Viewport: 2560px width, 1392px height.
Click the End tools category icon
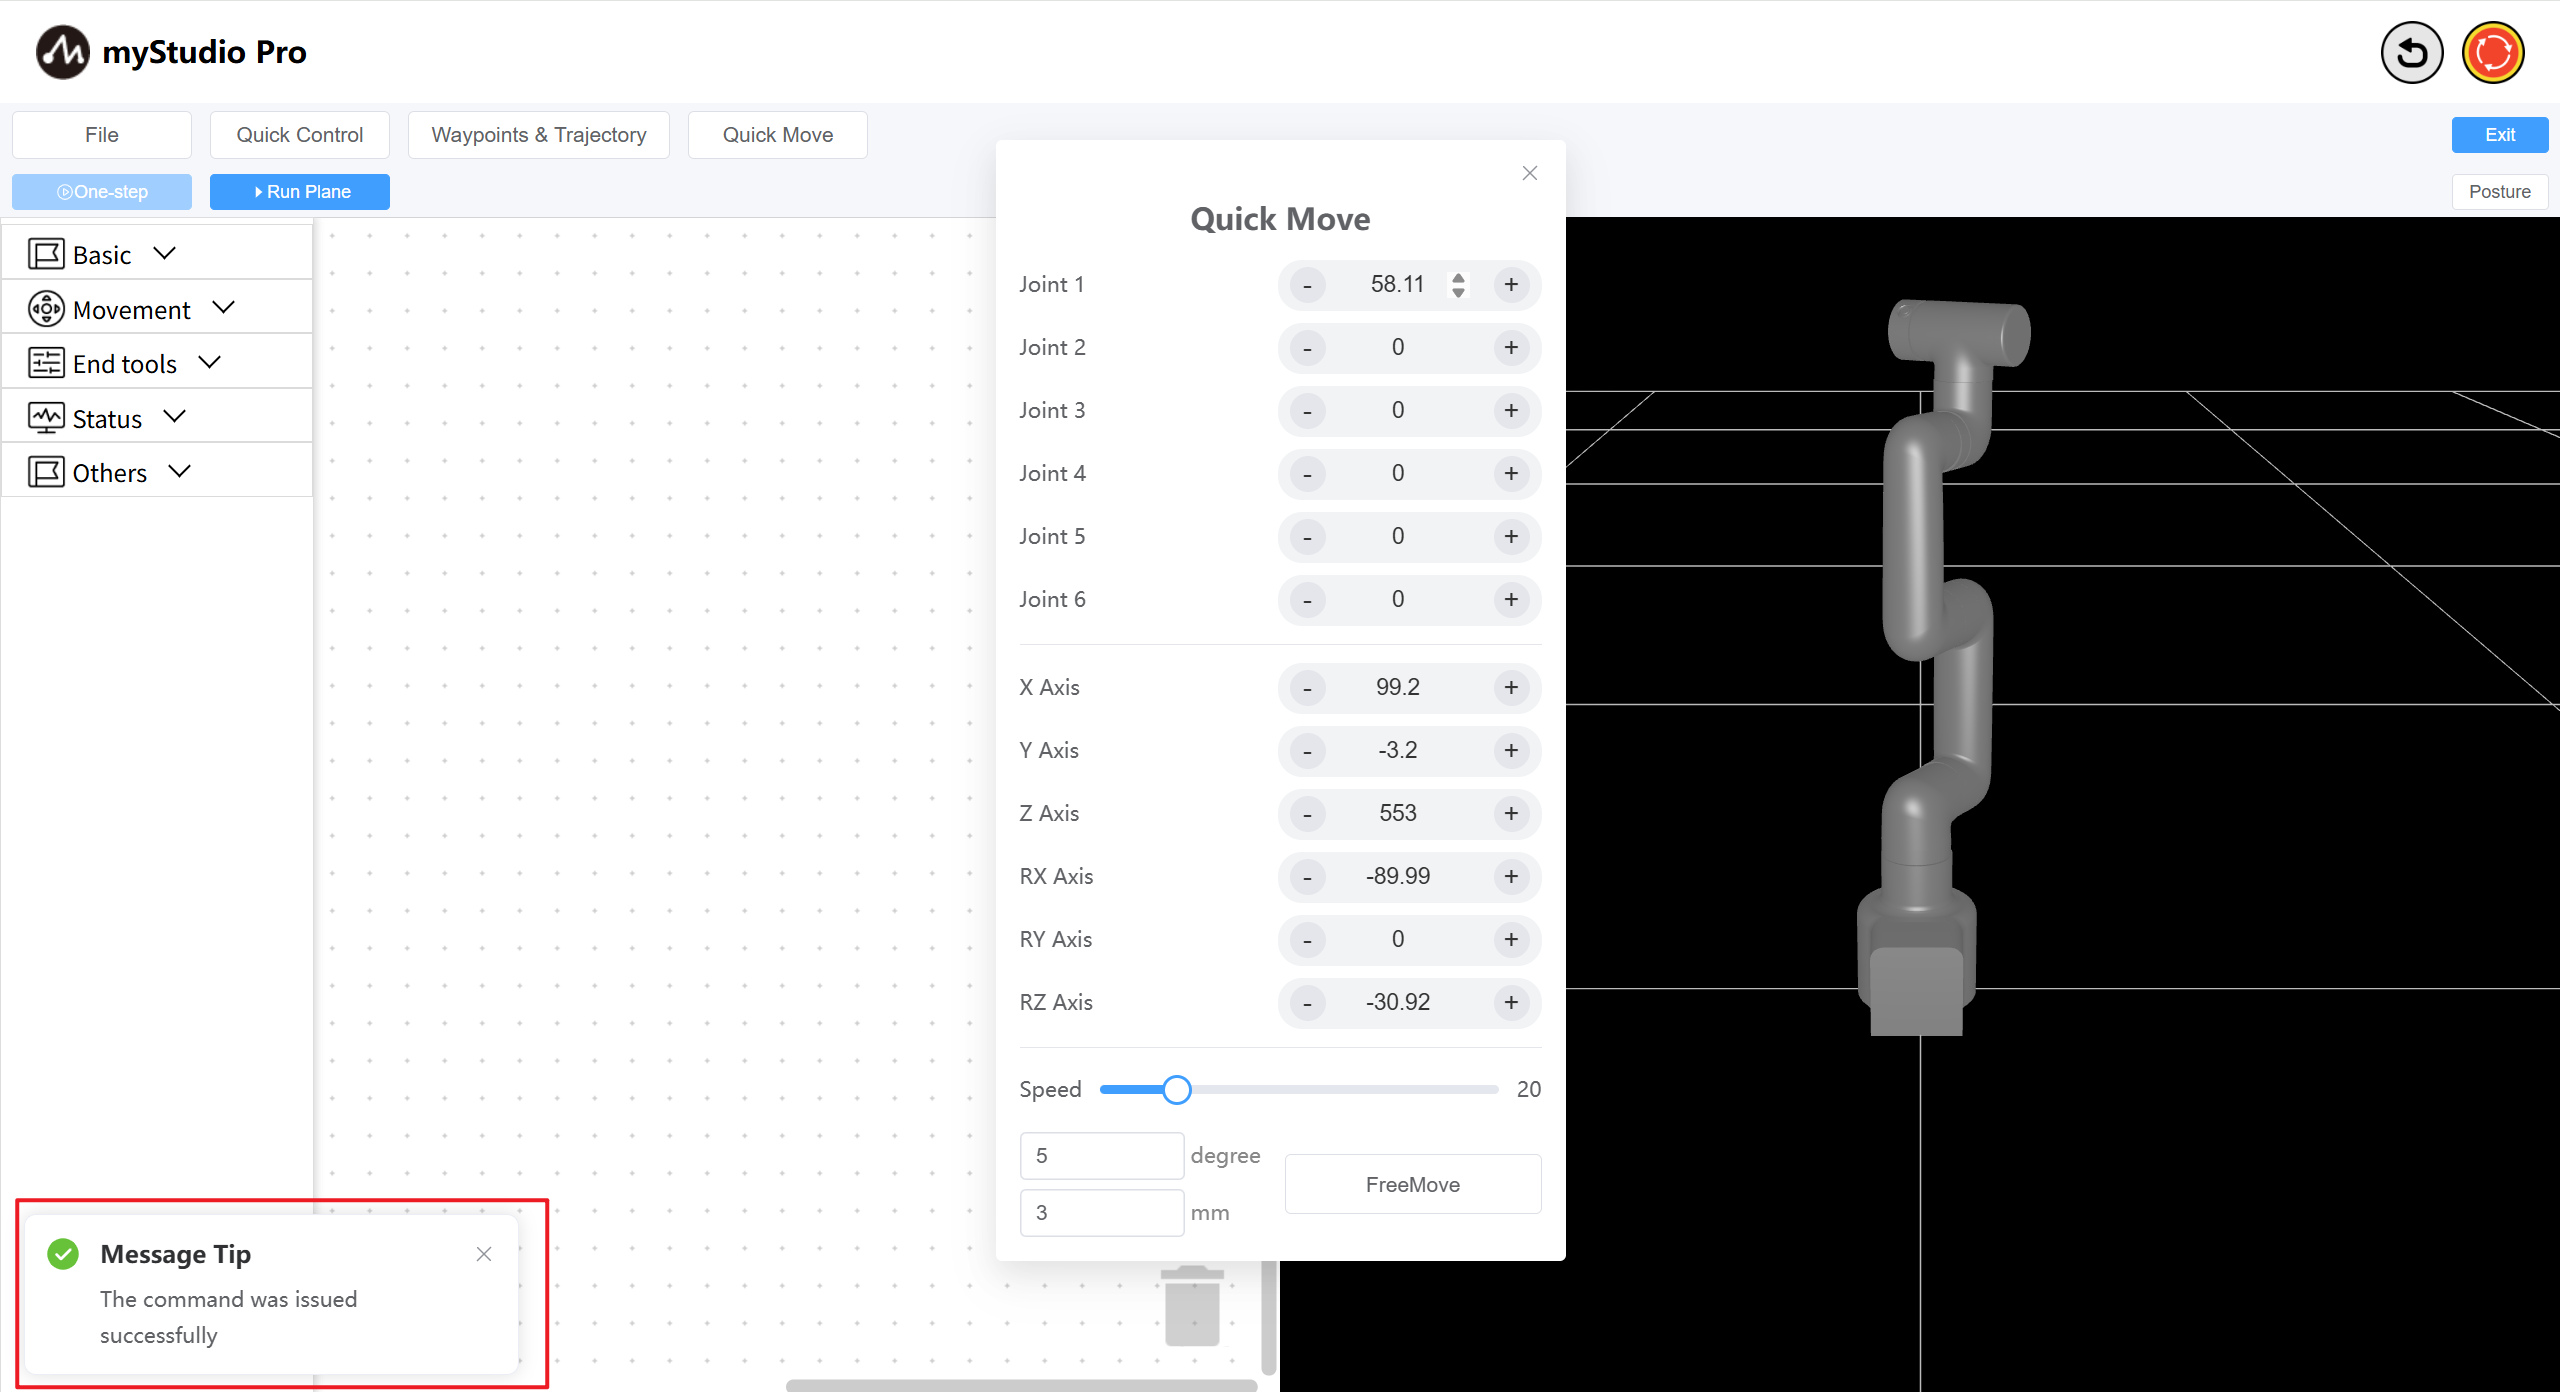point(46,363)
